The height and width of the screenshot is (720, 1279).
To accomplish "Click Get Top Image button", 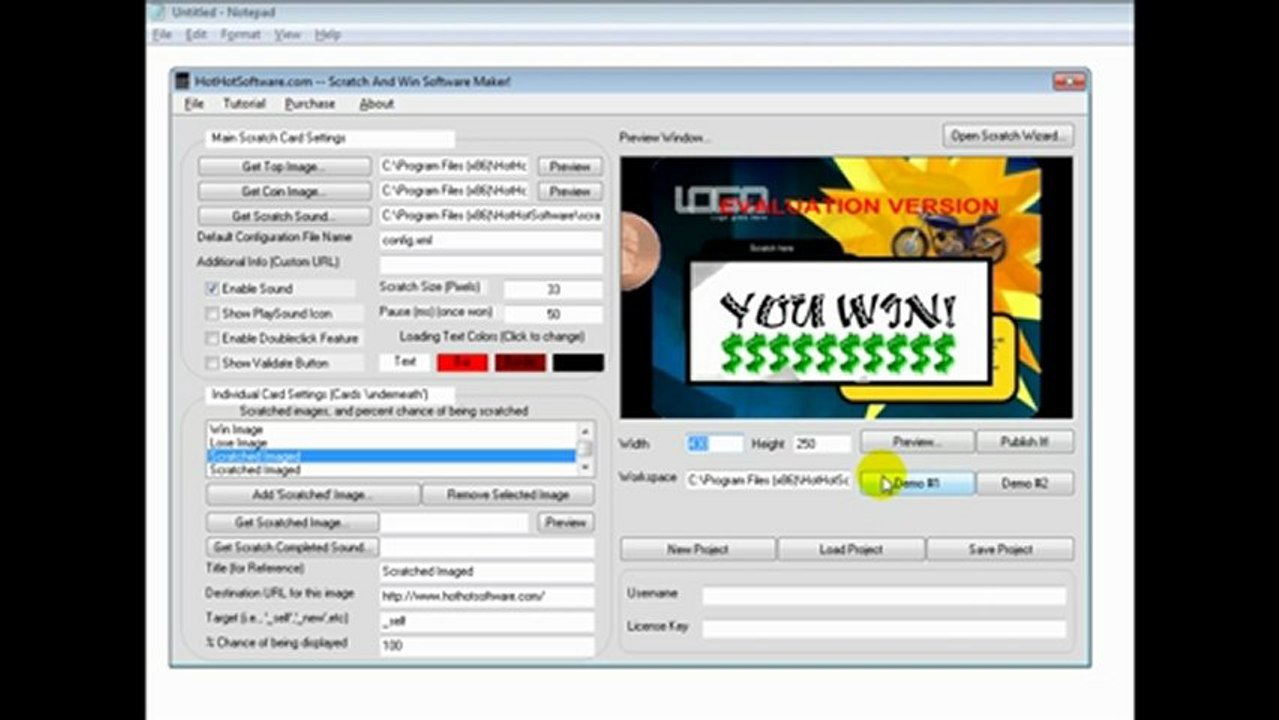I will pos(284,166).
